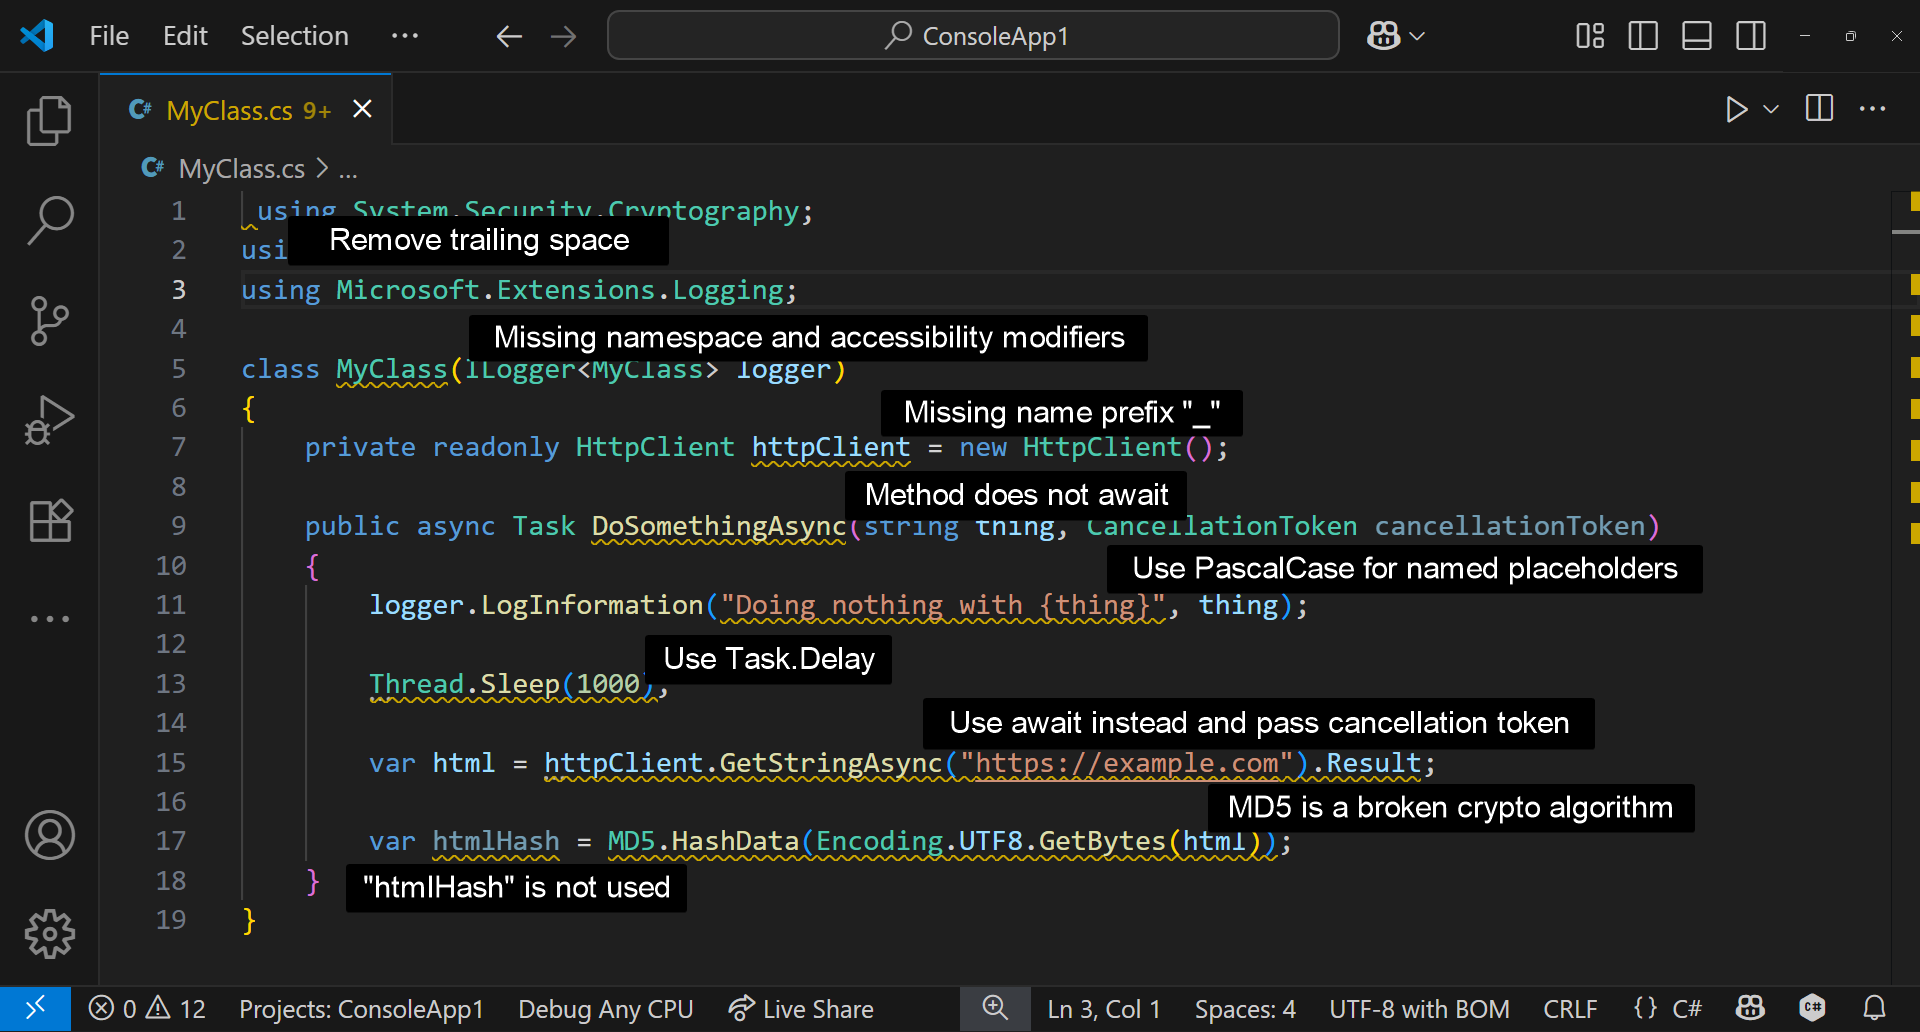This screenshot has width=1920, height=1032.
Task: Open the Explorer view in activity bar
Action: (x=49, y=121)
